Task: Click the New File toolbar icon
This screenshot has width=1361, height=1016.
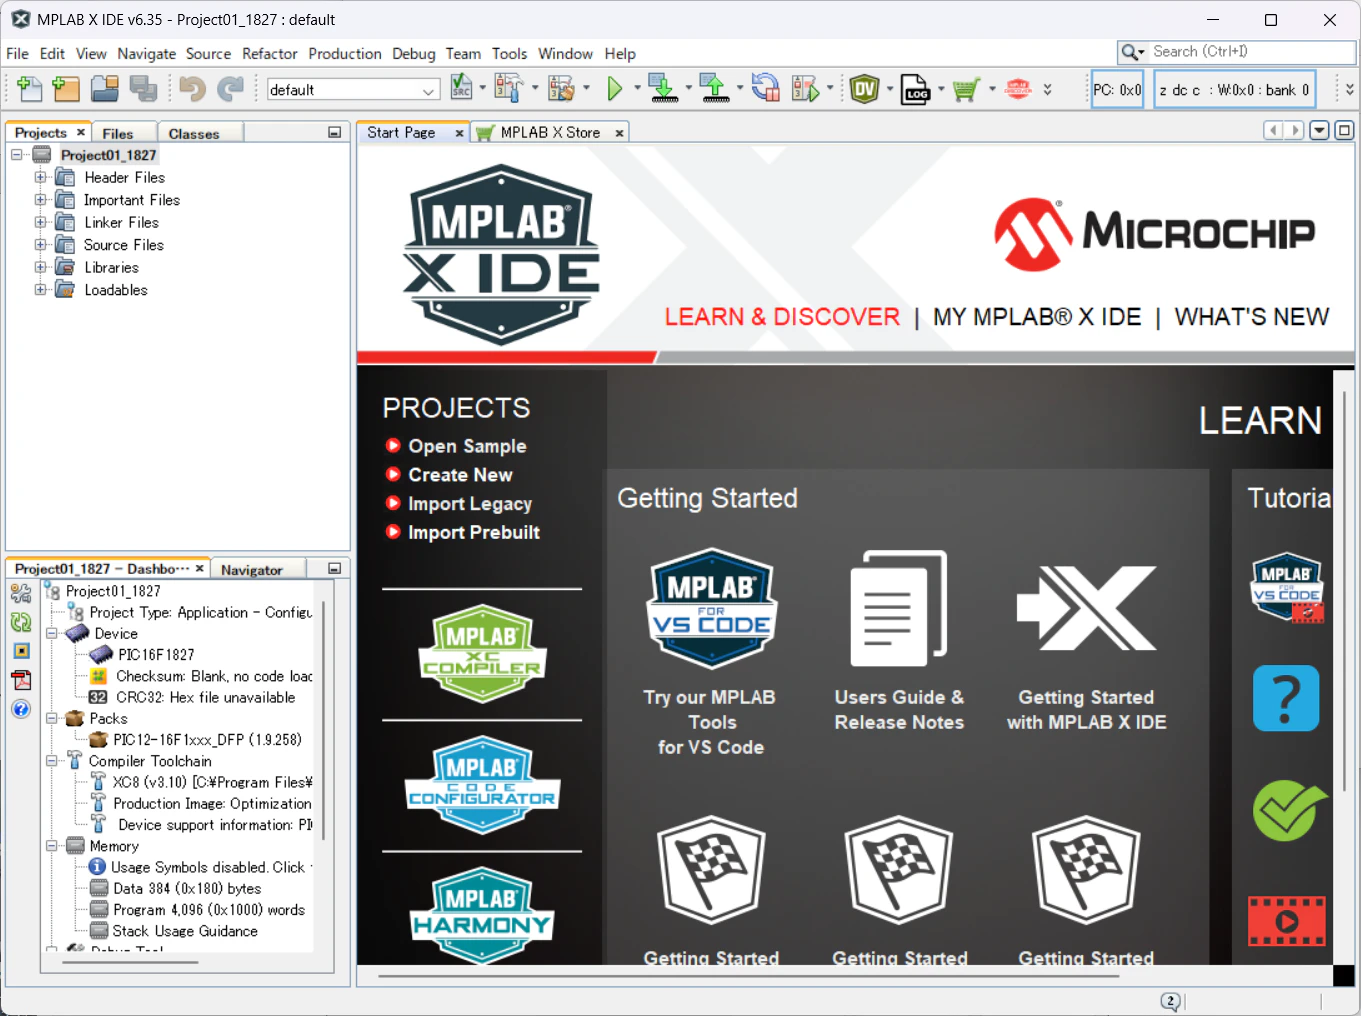Action: (29, 89)
